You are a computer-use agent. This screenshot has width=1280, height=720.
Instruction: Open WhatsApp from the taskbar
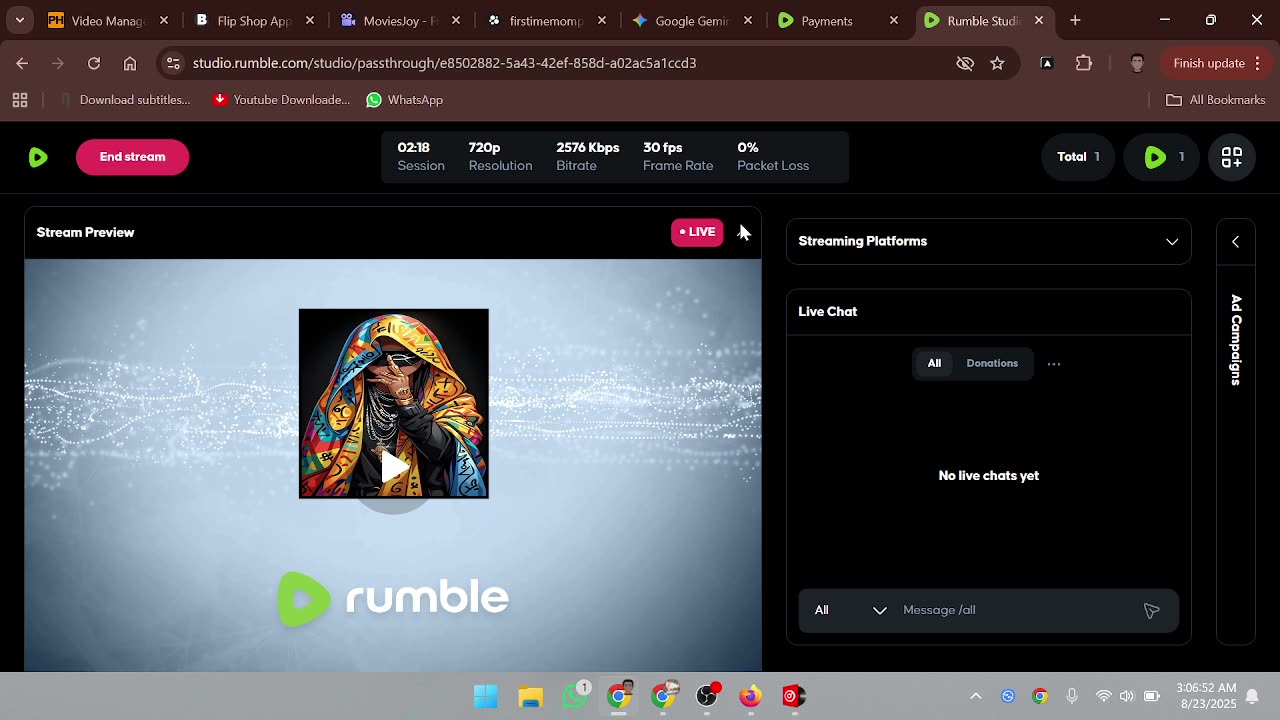click(x=575, y=696)
